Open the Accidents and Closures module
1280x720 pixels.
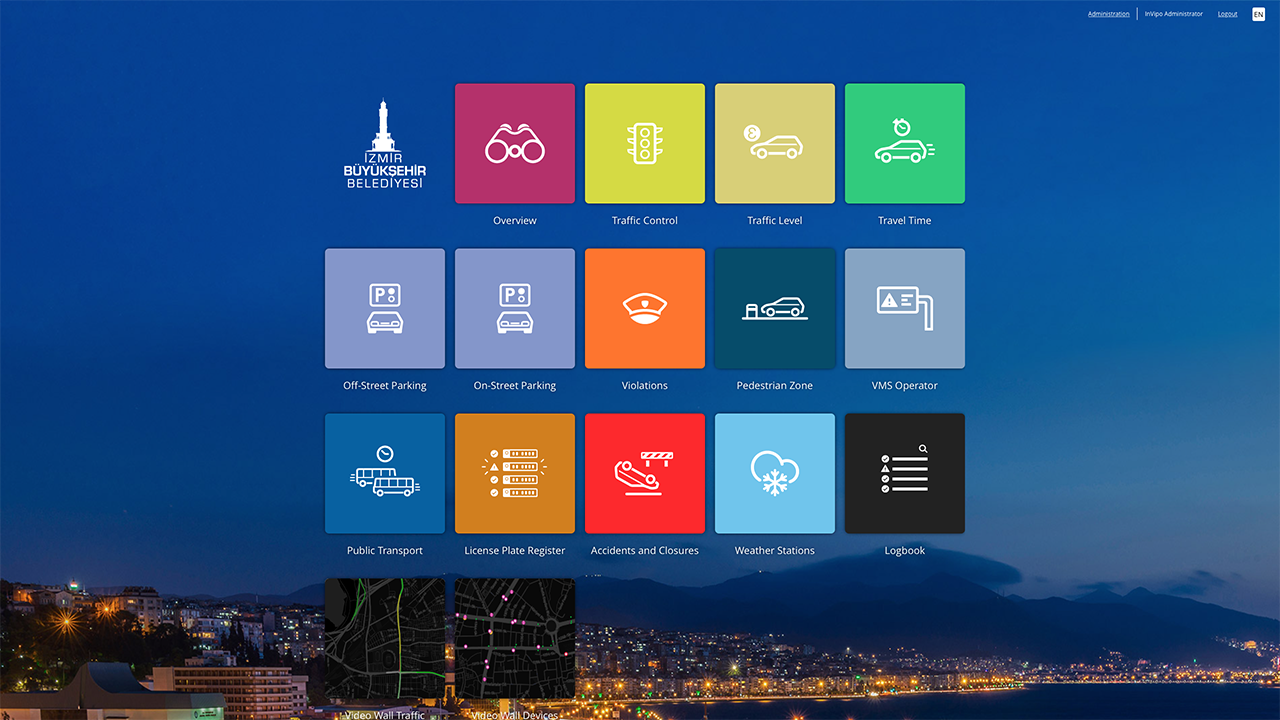tap(644, 473)
